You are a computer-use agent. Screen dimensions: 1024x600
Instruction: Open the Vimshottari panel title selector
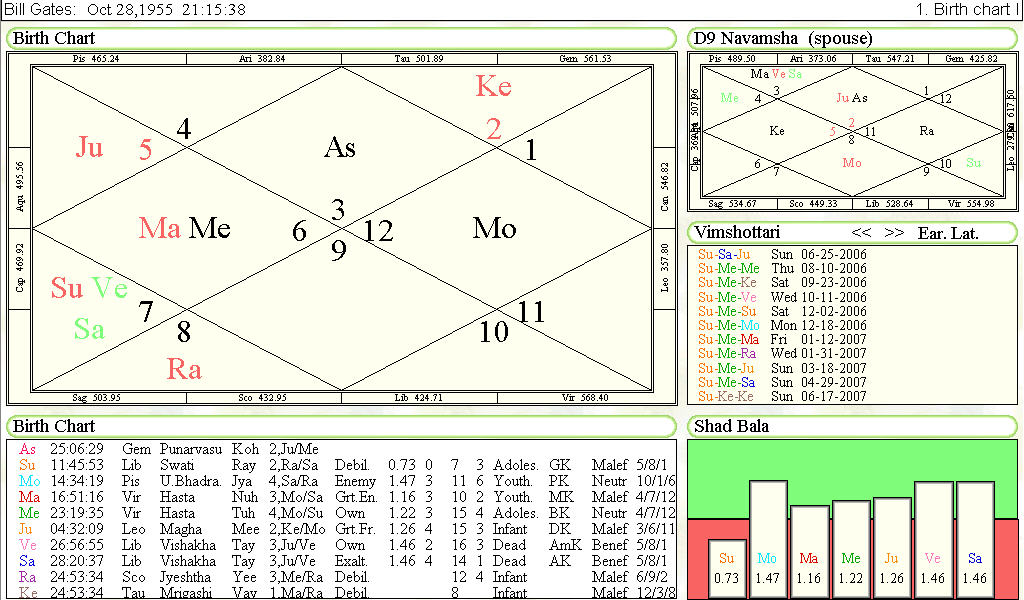[736, 233]
